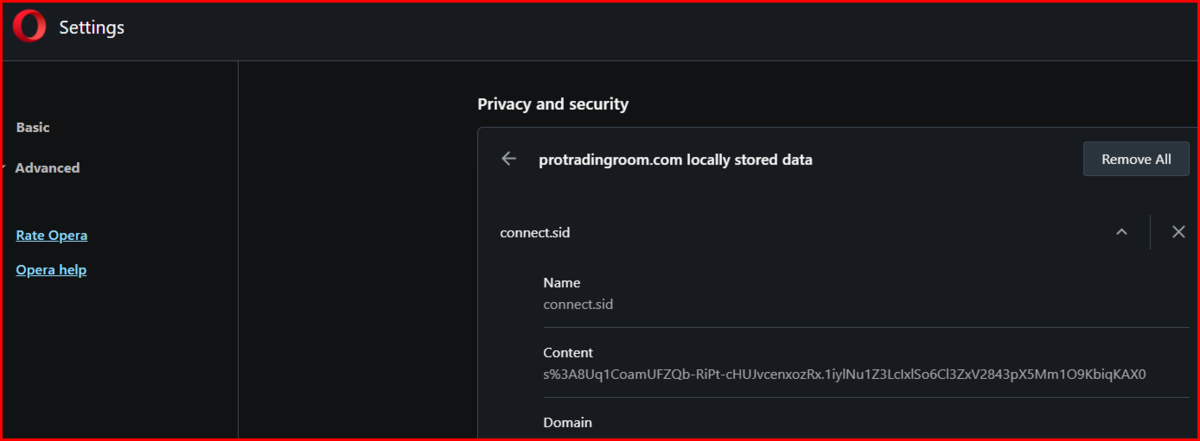This screenshot has width=1200, height=441.
Task: Click the Privacy and security heading
Action: tap(553, 104)
